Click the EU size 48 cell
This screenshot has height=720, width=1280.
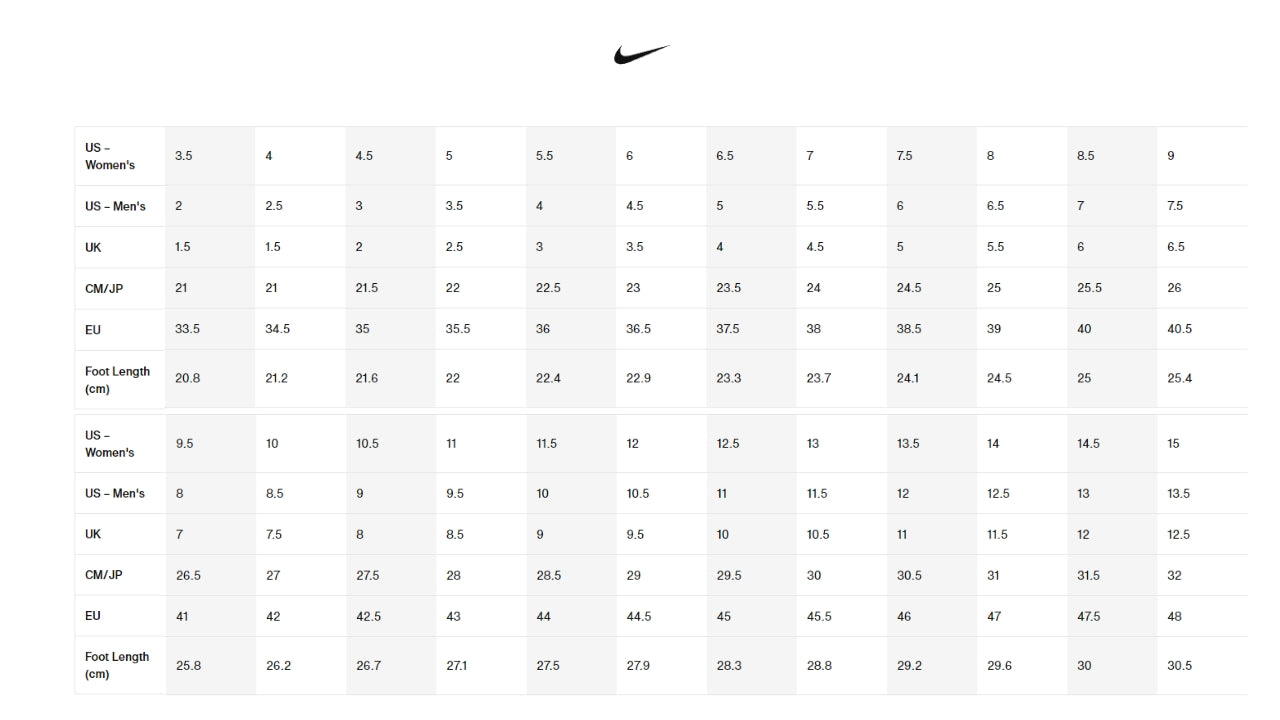coord(1175,617)
